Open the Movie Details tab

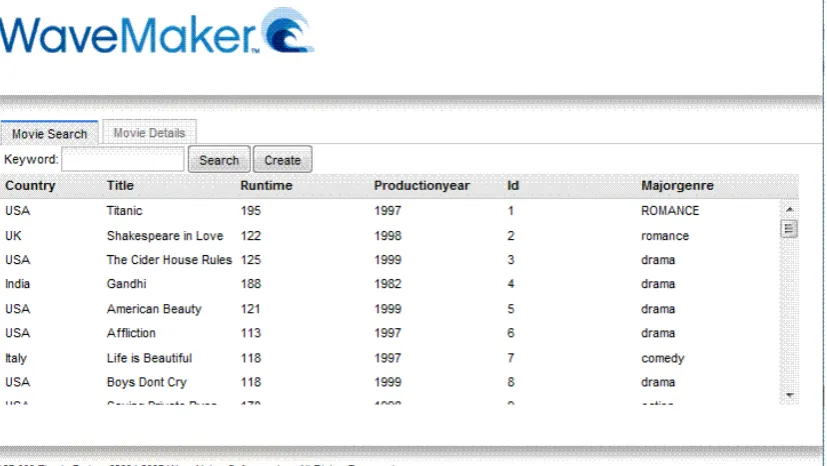pos(149,132)
